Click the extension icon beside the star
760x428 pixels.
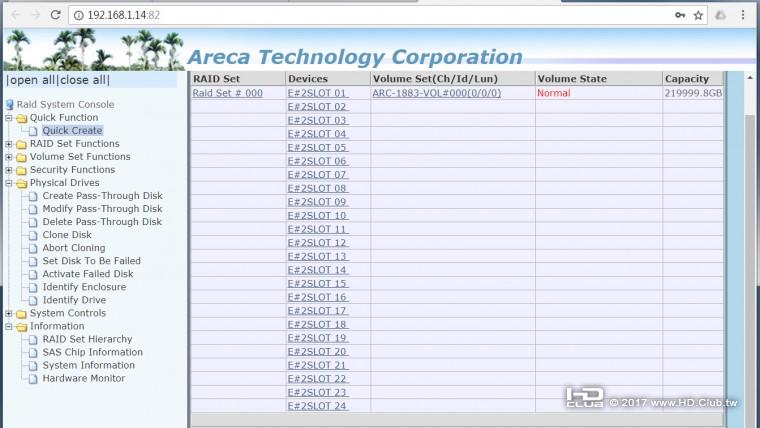coord(721,16)
